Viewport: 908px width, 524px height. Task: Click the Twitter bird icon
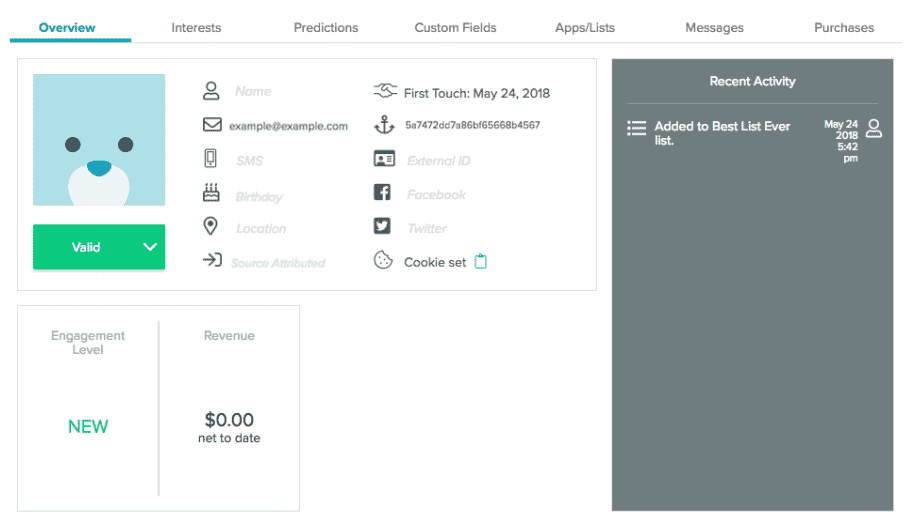point(382,227)
